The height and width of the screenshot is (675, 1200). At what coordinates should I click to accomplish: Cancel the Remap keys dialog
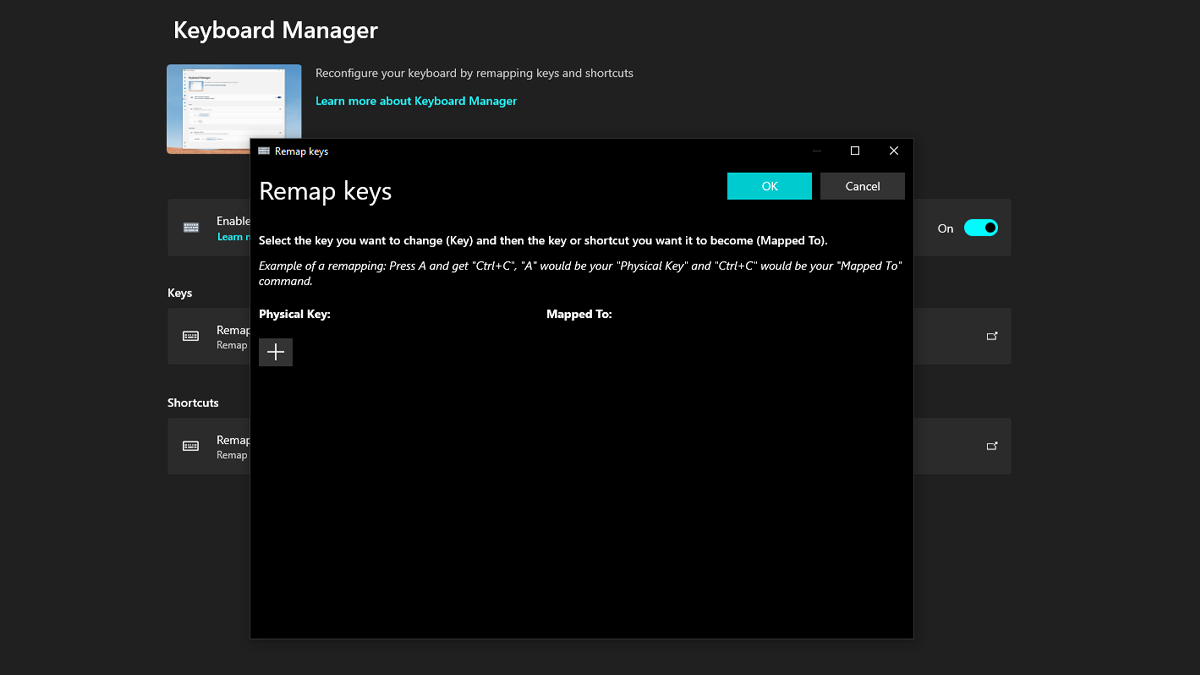tap(862, 186)
